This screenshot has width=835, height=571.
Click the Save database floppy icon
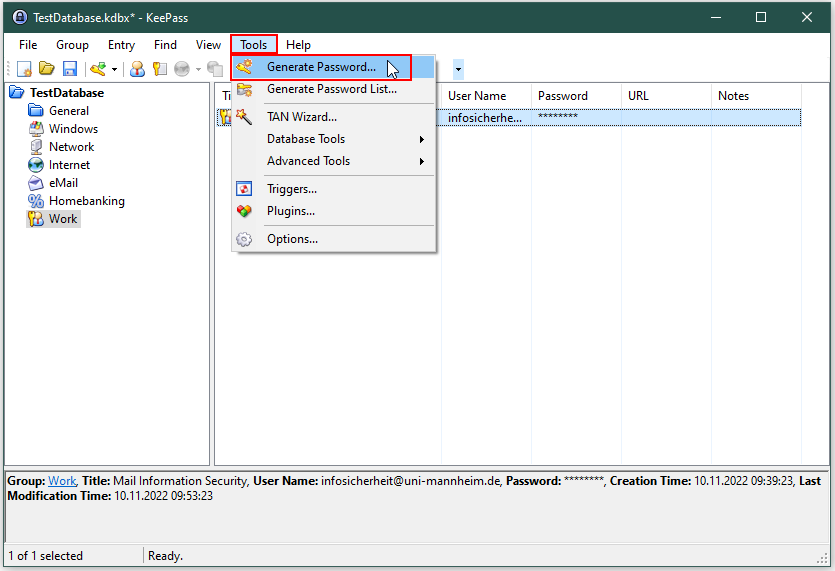click(x=70, y=69)
